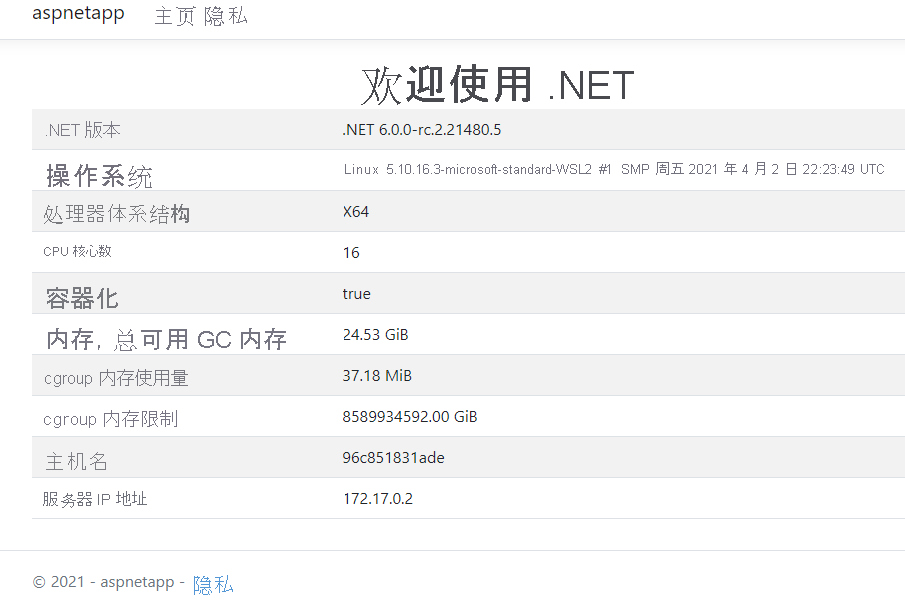Select the hostname 96c851831ade
905x601 pixels.
coord(394,458)
